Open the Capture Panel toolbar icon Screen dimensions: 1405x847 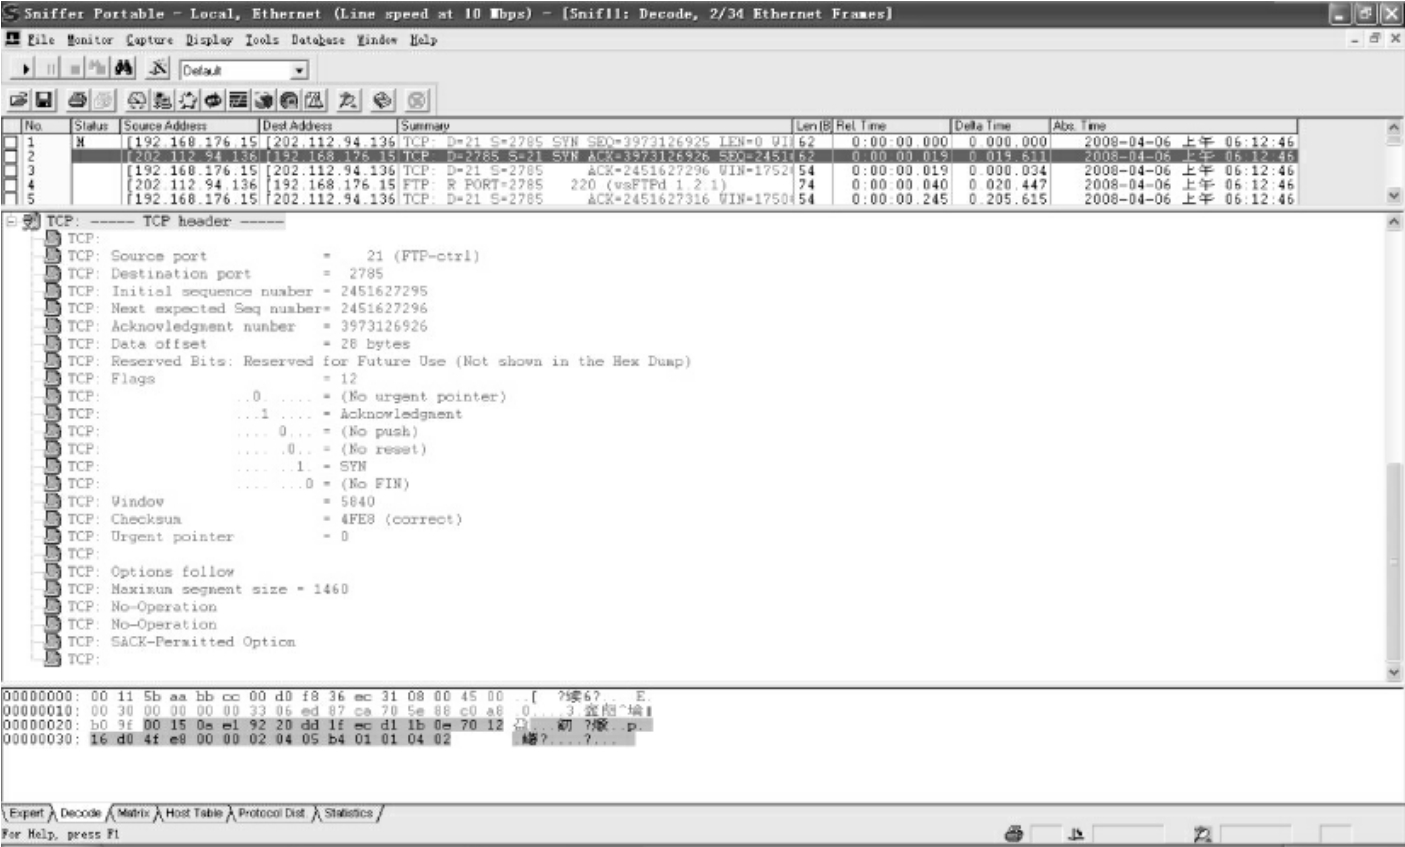click(349, 100)
